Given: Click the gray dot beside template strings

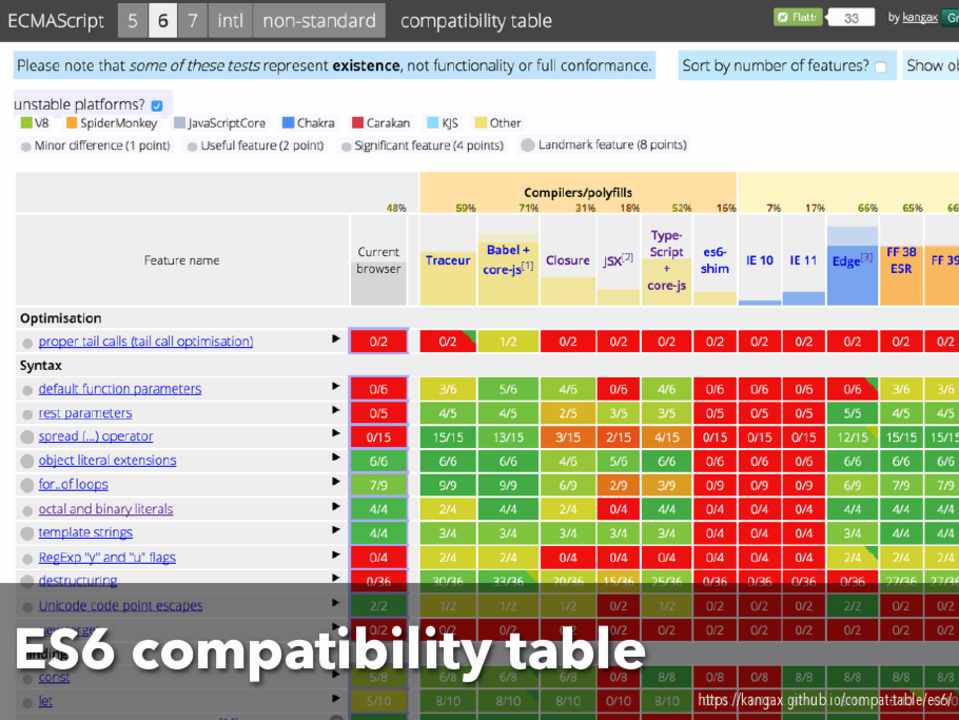Looking at the screenshot, I should coord(28,534).
